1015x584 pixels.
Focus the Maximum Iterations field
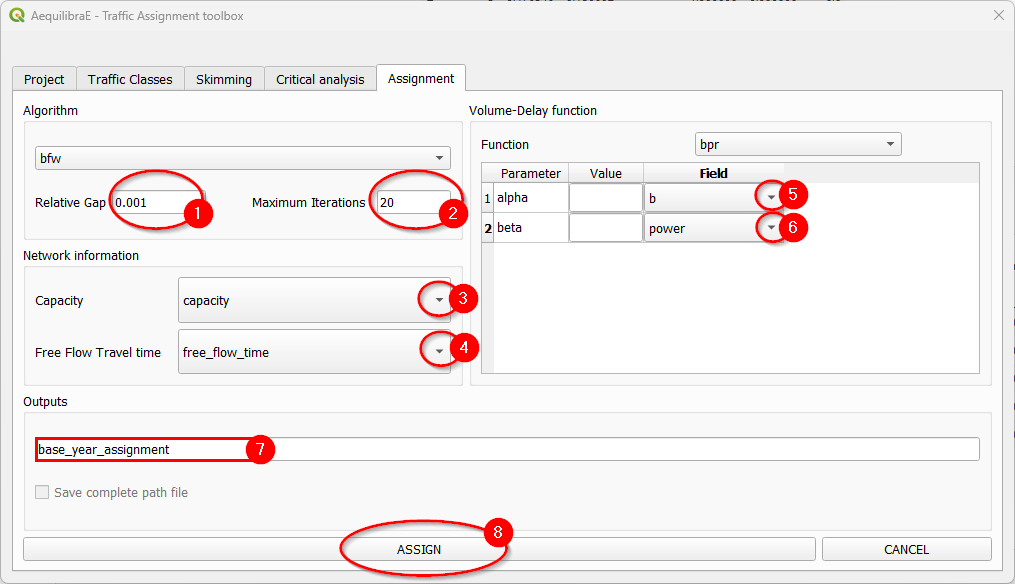pyautogui.click(x=410, y=202)
